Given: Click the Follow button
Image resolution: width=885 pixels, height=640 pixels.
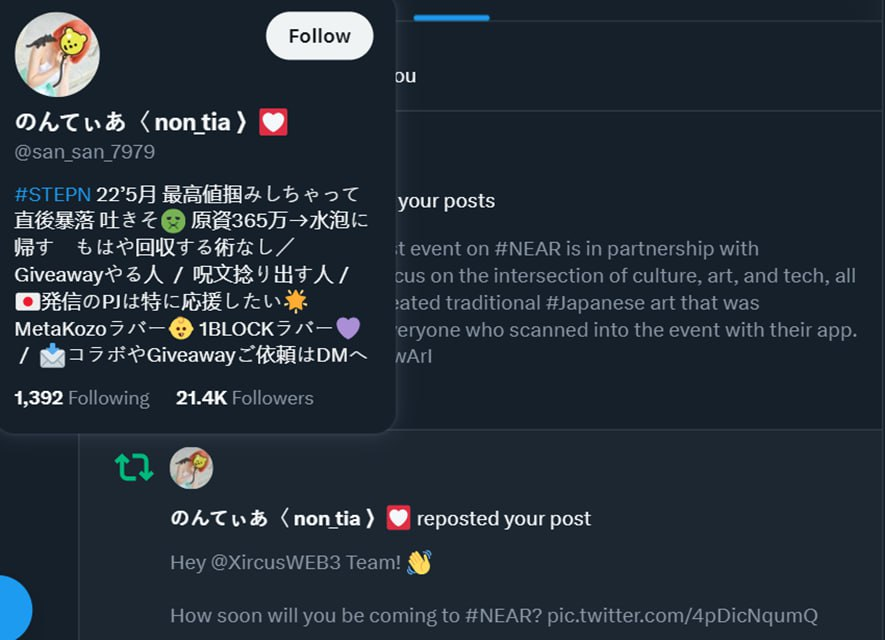Looking at the screenshot, I should click(319, 36).
